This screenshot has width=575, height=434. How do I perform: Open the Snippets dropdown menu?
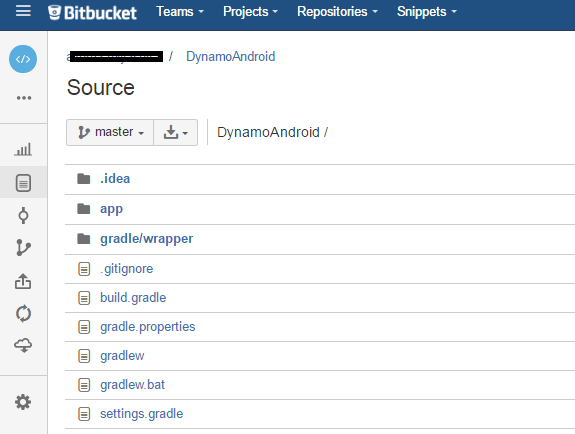426,12
